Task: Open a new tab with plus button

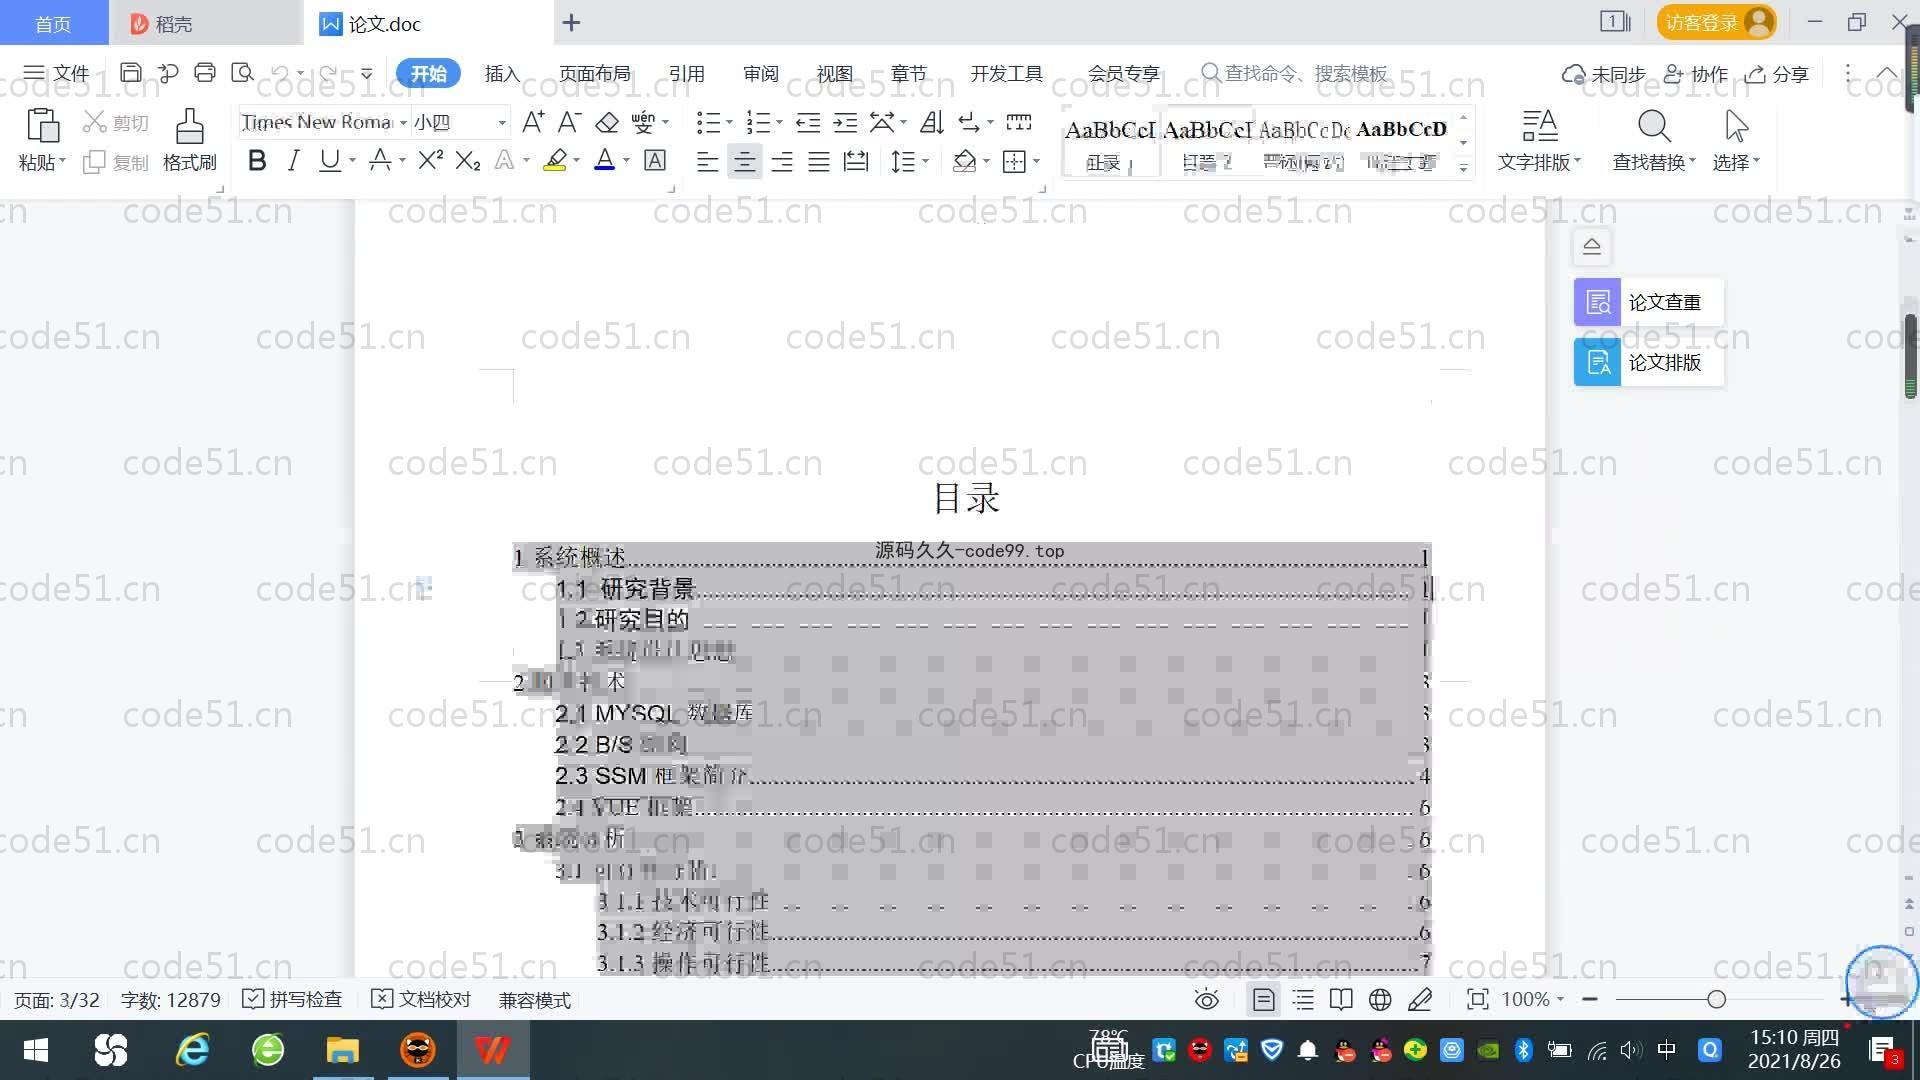Action: (x=571, y=22)
